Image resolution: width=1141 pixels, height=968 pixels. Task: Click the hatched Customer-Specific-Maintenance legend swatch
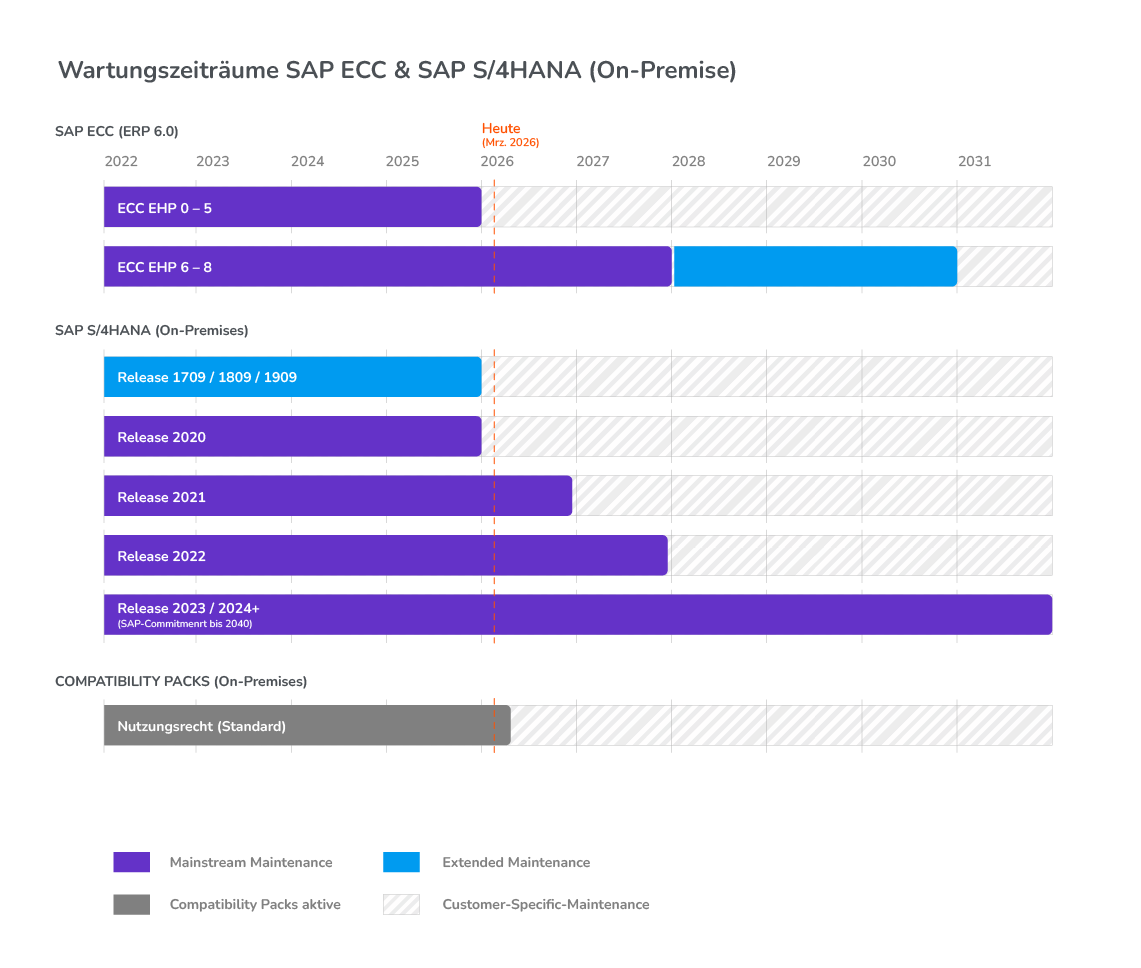(401, 904)
